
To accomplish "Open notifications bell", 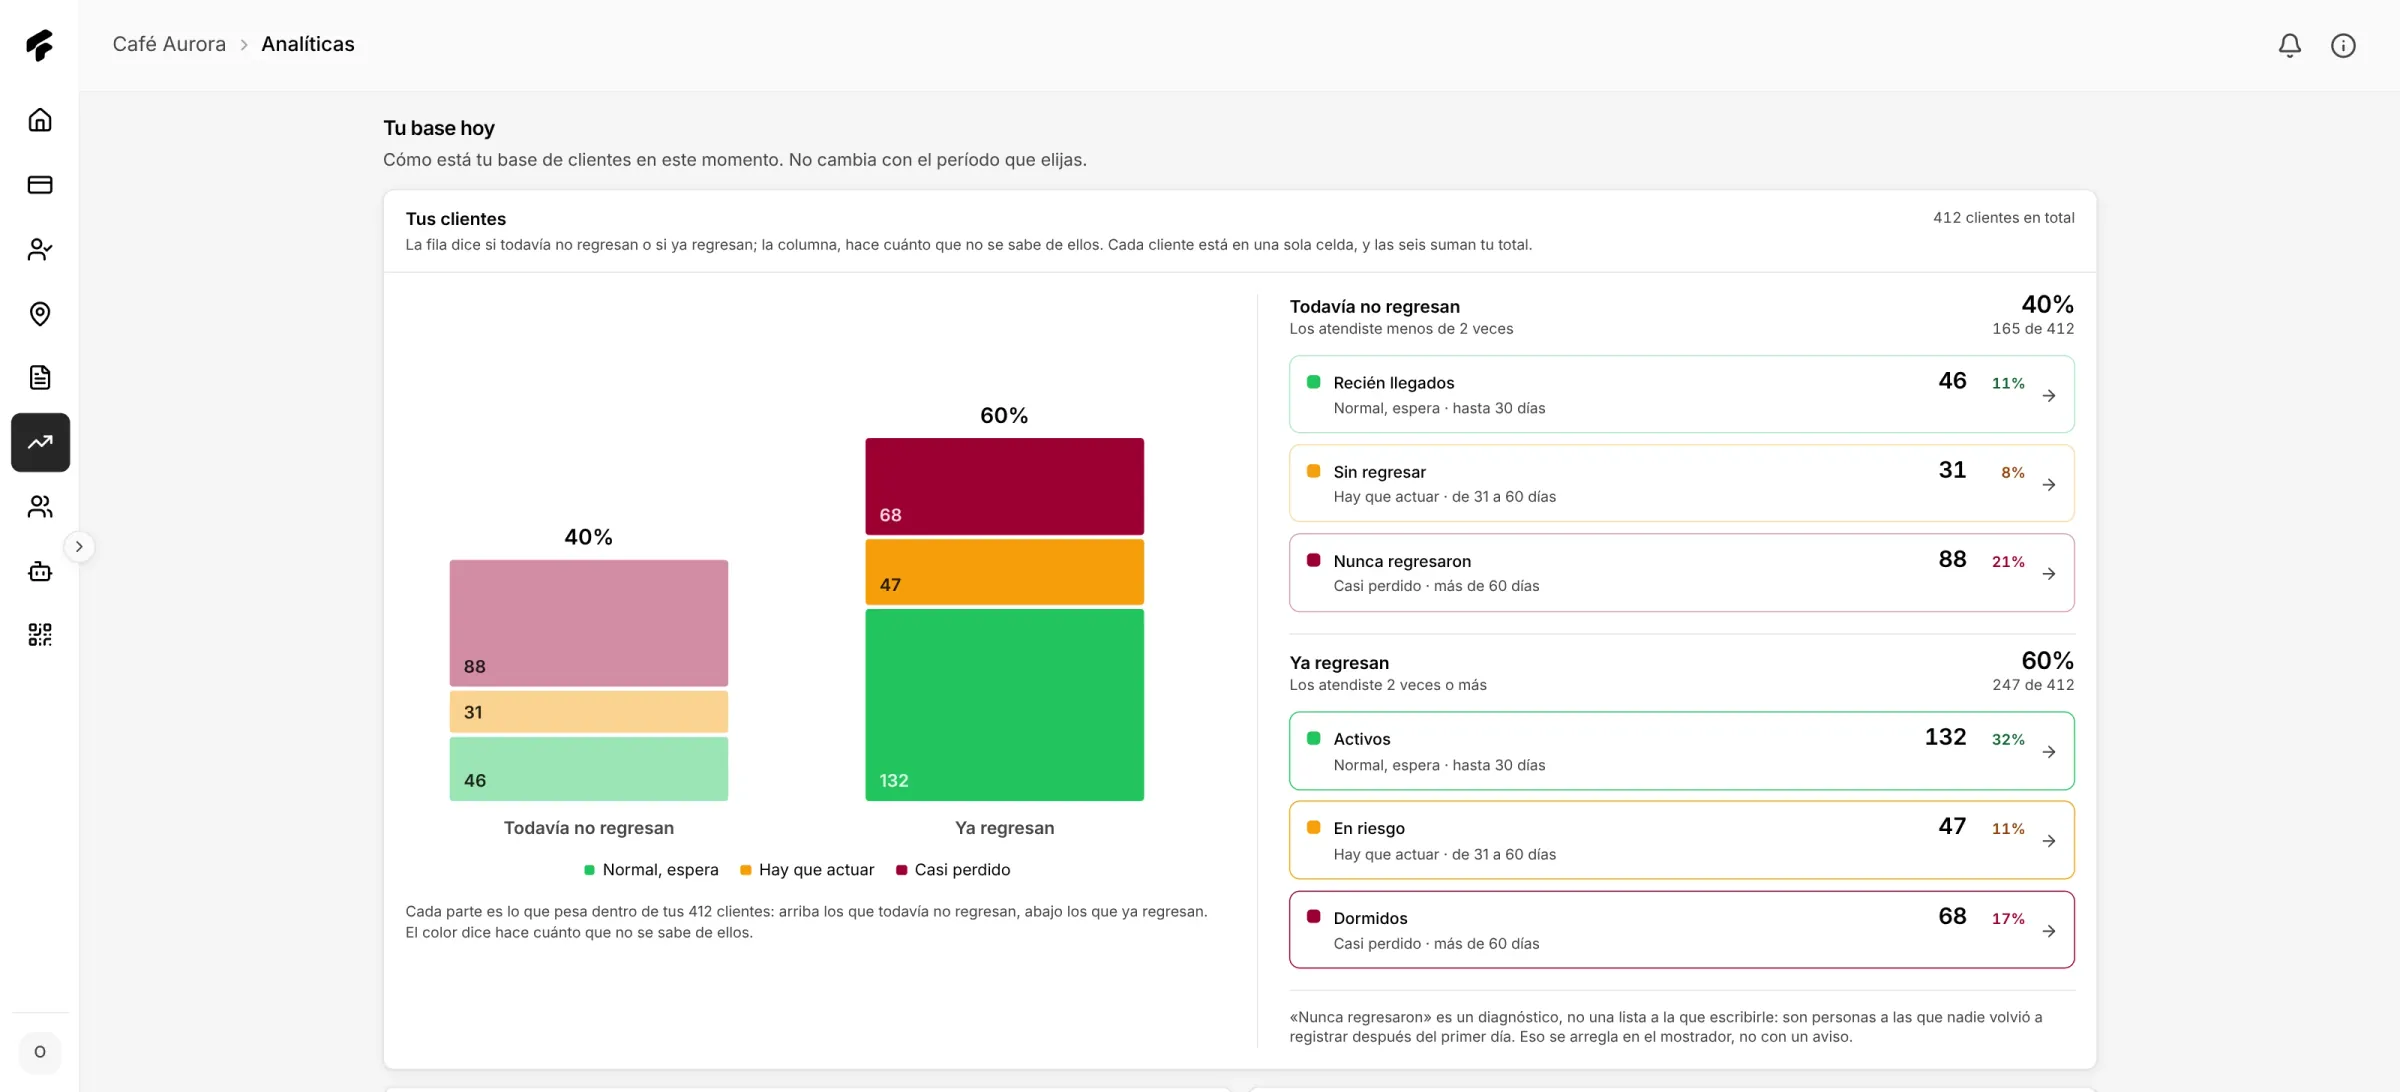I will tap(2290, 45).
